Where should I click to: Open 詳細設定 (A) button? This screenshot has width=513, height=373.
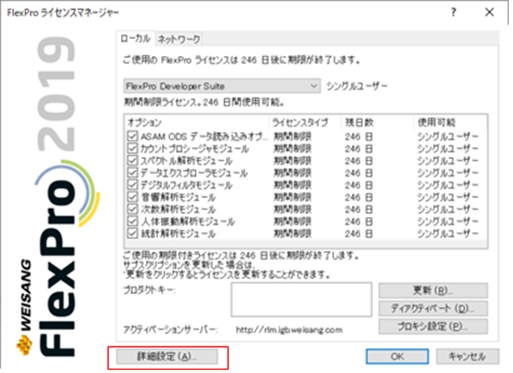pos(167,356)
